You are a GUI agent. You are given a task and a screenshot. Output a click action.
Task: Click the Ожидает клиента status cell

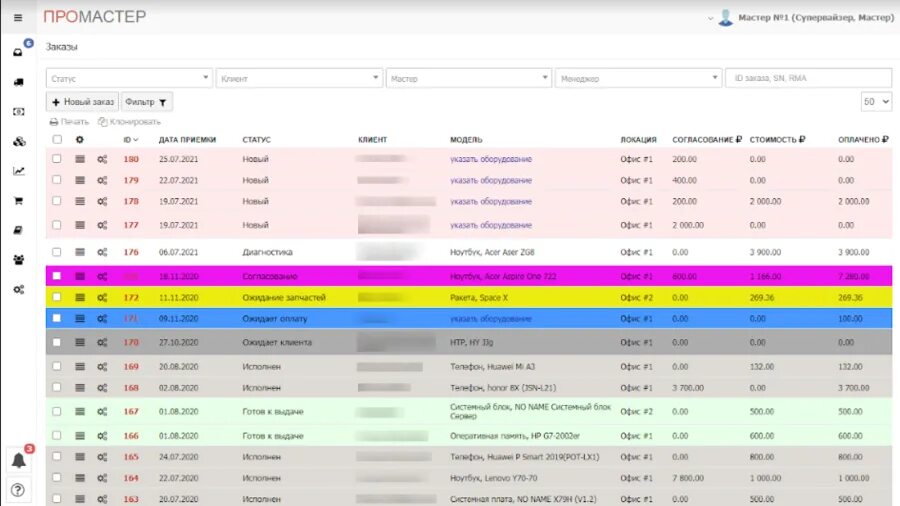(x=277, y=342)
